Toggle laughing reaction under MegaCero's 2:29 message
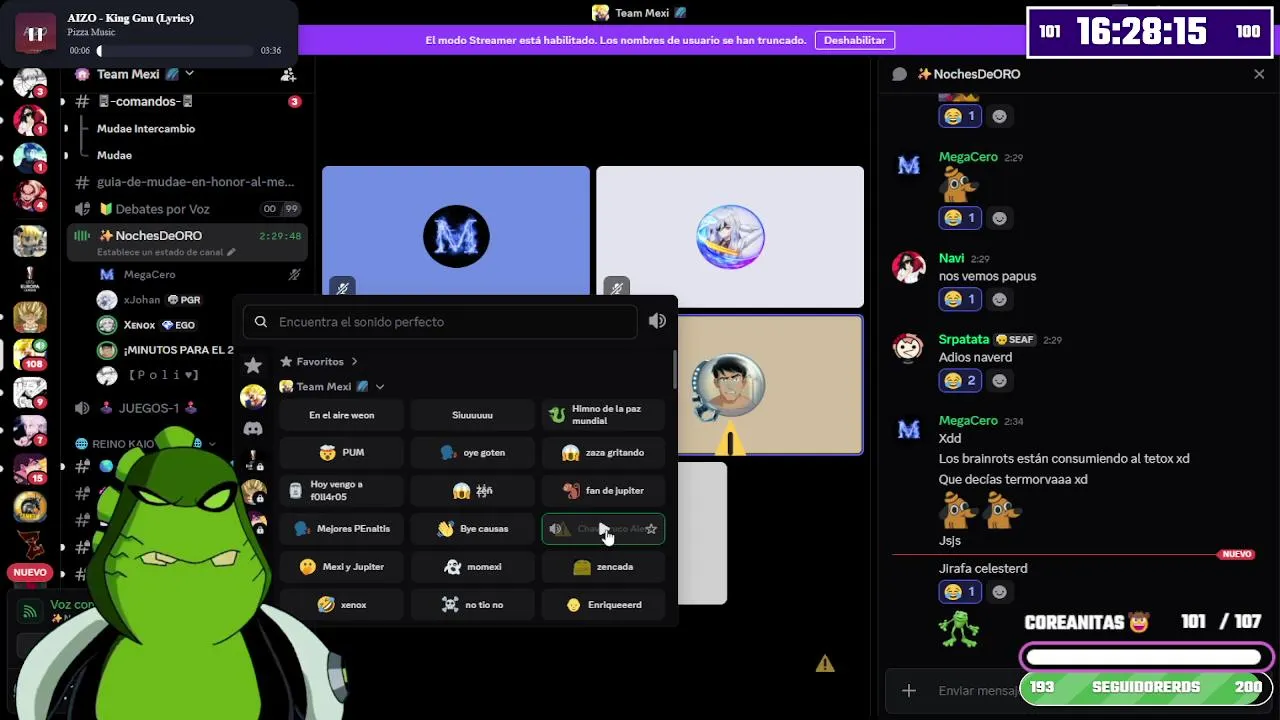The image size is (1280, 720). click(961, 218)
